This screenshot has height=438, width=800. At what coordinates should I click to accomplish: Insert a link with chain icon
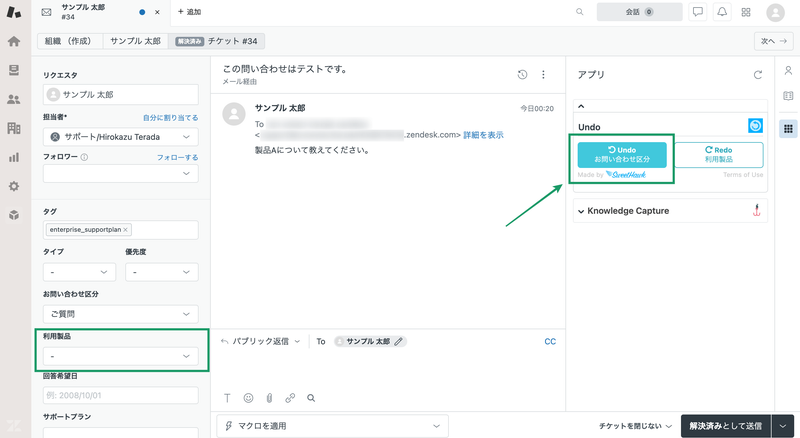(290, 398)
